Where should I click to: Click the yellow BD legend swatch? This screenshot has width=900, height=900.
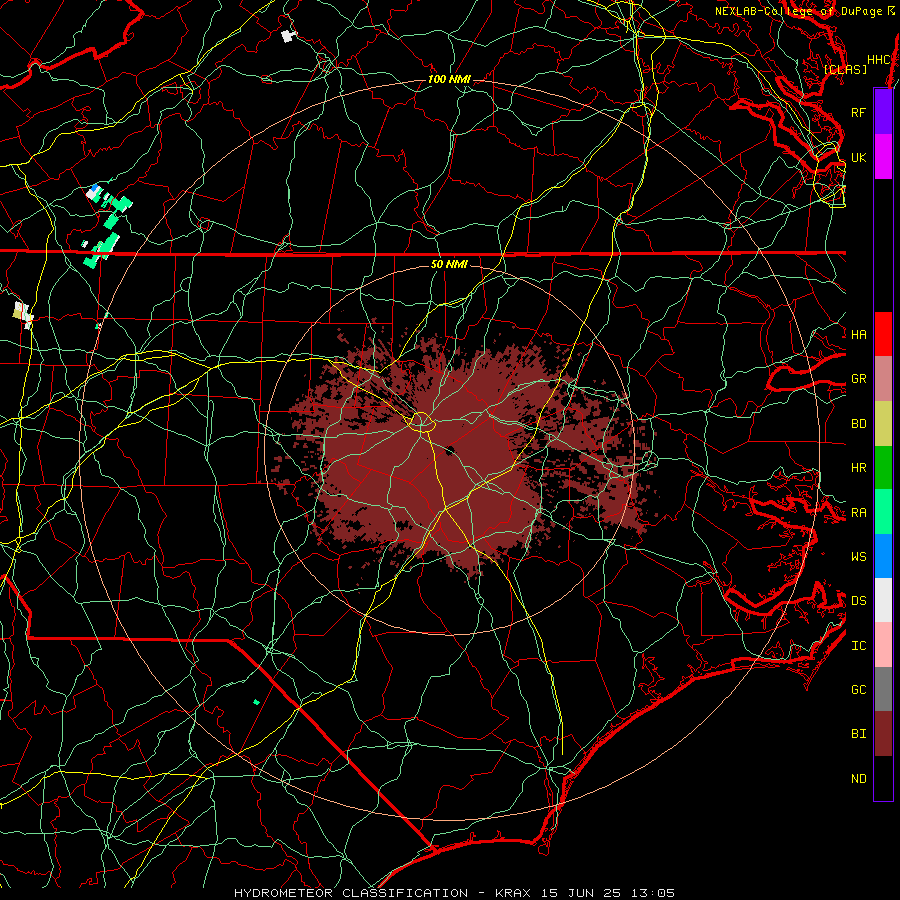click(883, 424)
